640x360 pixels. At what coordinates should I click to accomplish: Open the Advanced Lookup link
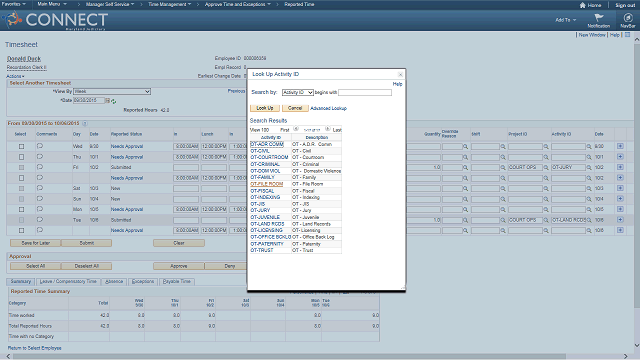point(328,109)
